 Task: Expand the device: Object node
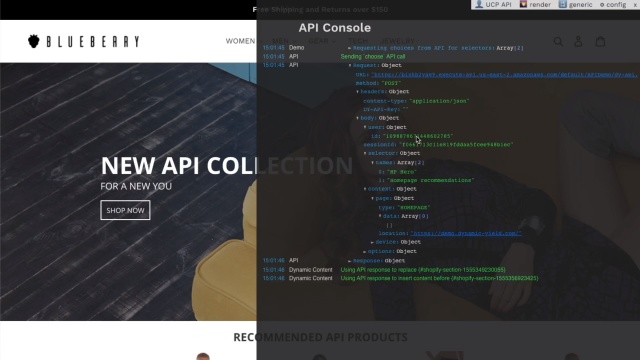[372, 242]
